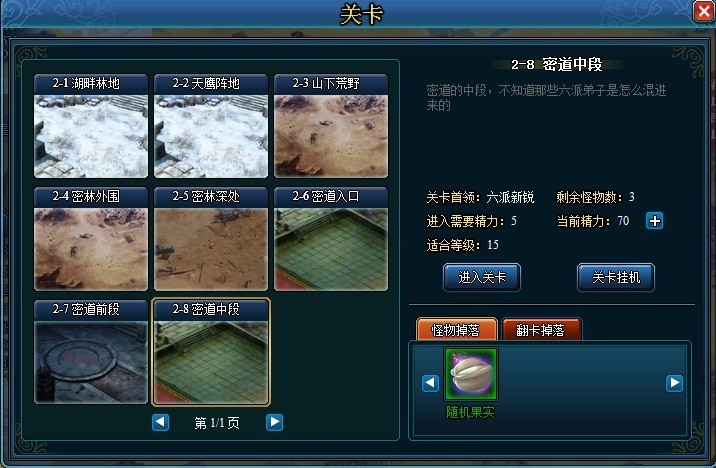The width and height of the screenshot is (716, 468).
Task: Show previous drop items with left arrow
Action: (430, 383)
